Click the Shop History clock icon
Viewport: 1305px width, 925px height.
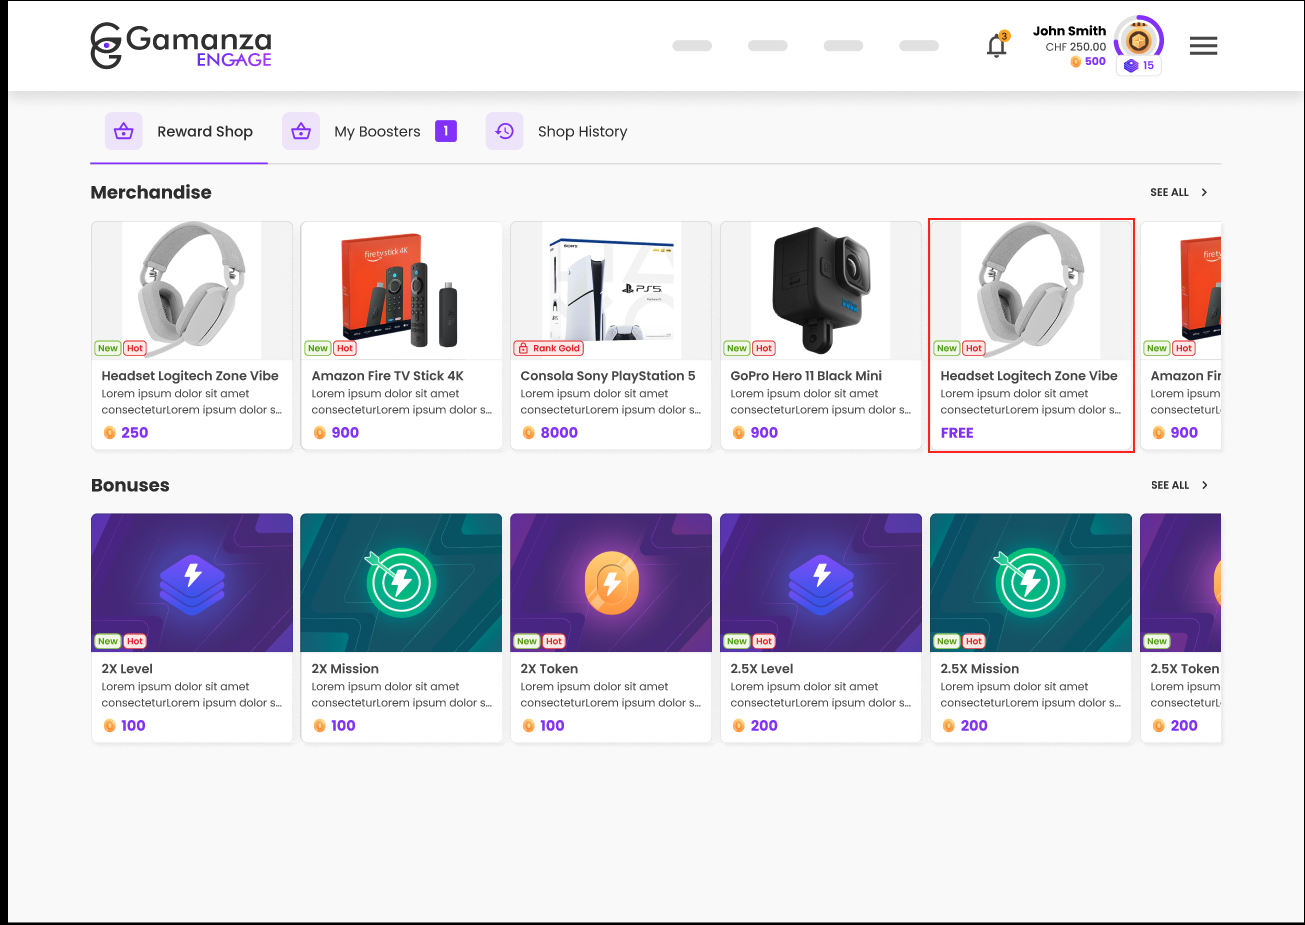(x=504, y=131)
